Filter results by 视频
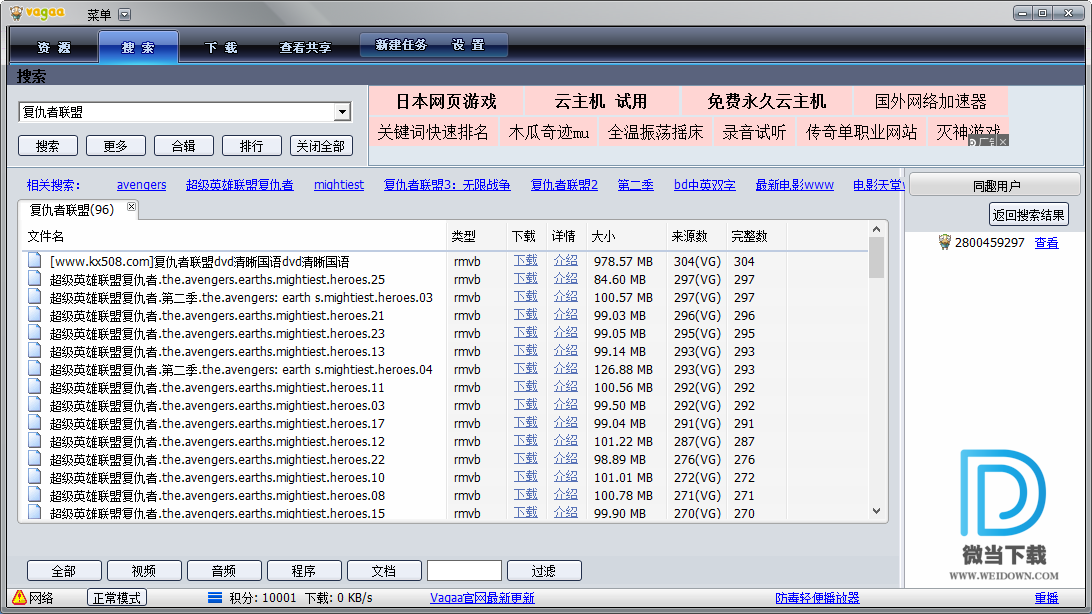The width and height of the screenshot is (1092, 614). point(144,571)
